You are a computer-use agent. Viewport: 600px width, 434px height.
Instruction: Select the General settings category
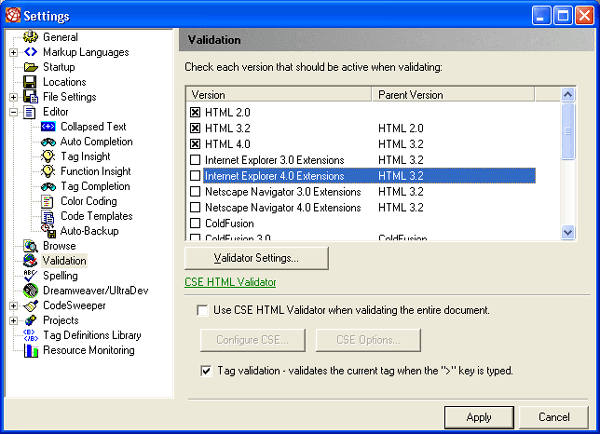[60, 37]
